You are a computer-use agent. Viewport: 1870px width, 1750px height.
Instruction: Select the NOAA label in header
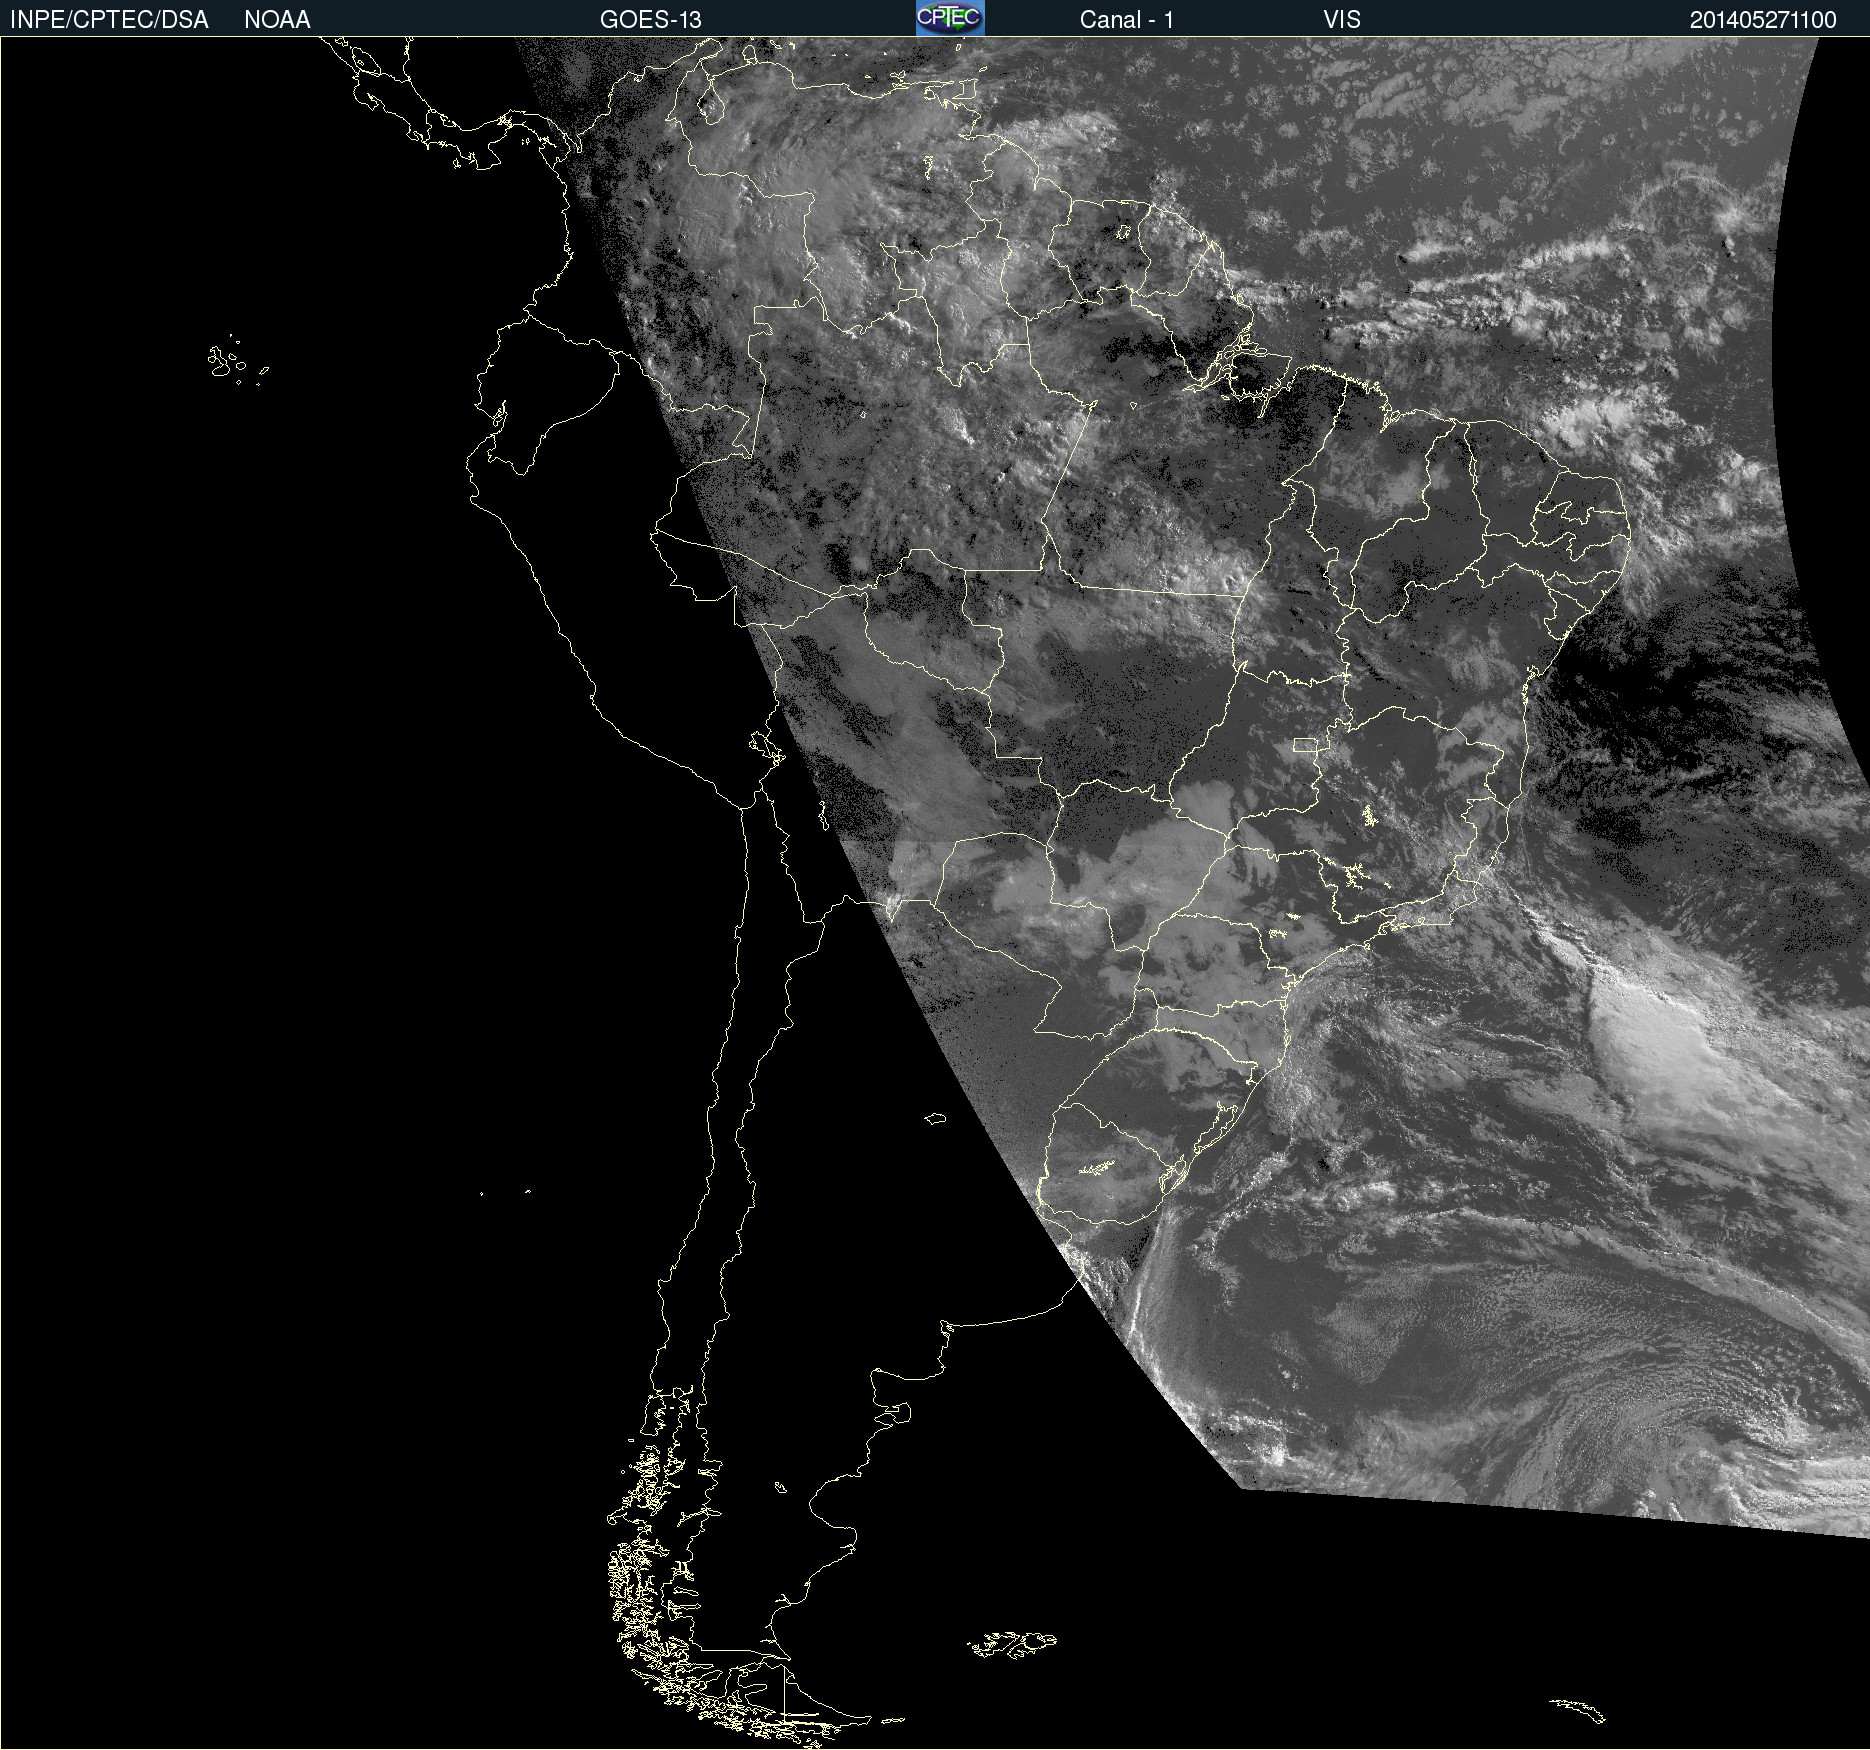(x=277, y=20)
